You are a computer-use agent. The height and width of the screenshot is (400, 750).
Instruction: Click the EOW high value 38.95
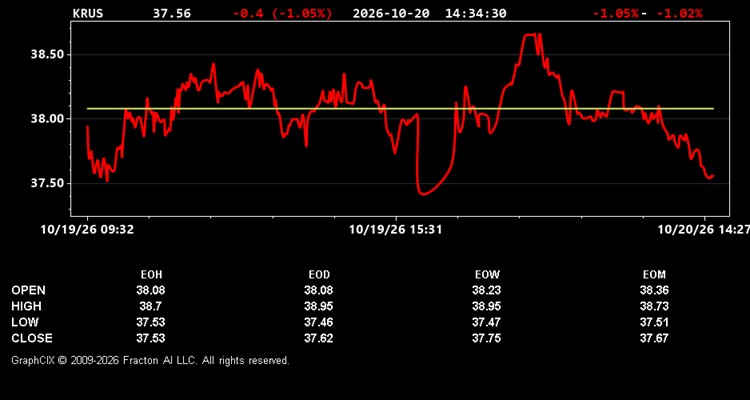[x=486, y=306]
